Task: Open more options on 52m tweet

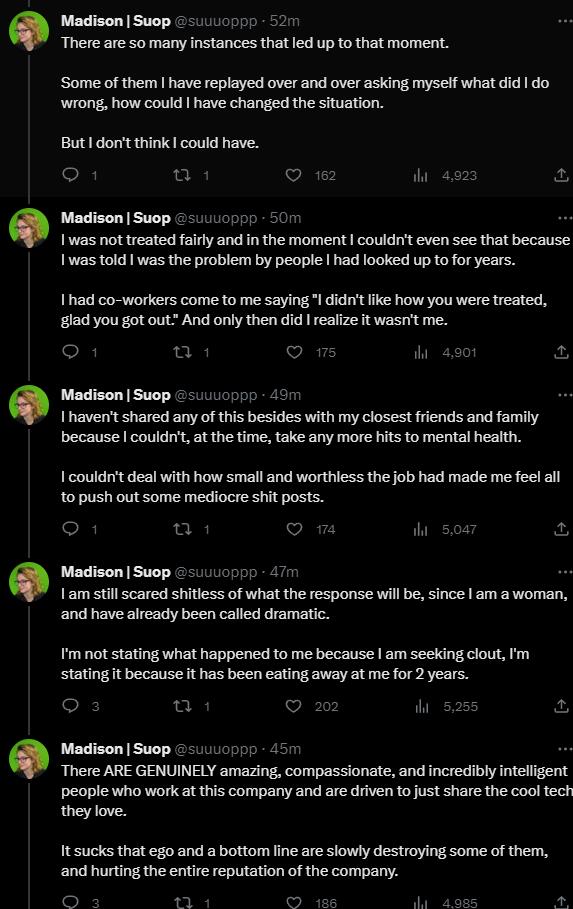Action: [564, 21]
